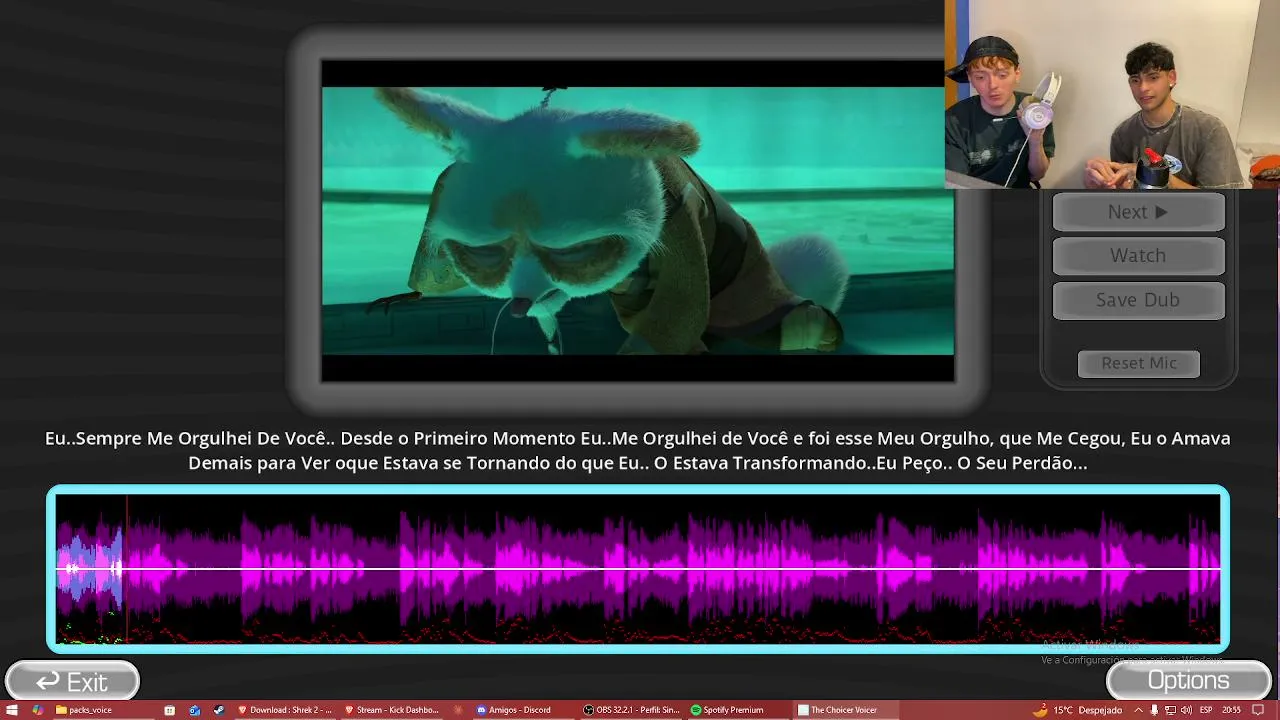Open the Outlook taskbar icon
The height and width of the screenshot is (720, 1280).
click(x=194, y=710)
